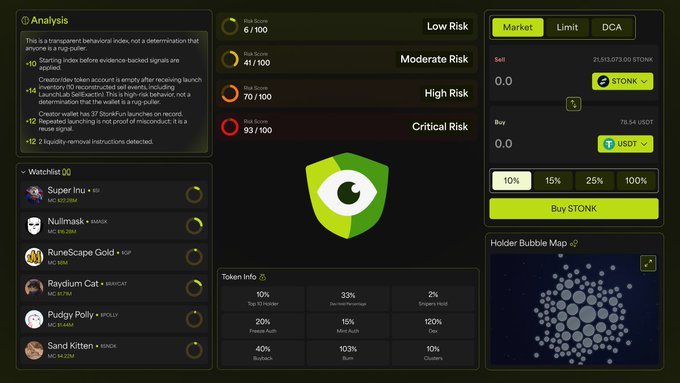Click the 78.54 USDT balance

click(636, 122)
